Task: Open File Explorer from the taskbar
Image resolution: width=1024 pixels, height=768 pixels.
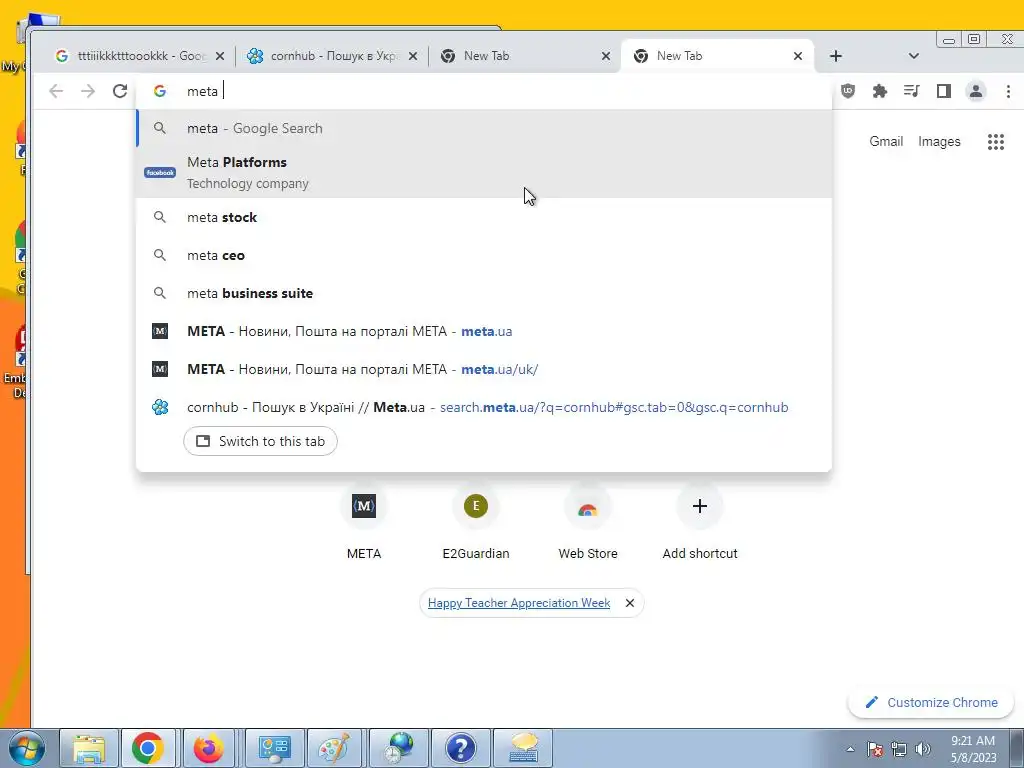Action: click(x=89, y=748)
